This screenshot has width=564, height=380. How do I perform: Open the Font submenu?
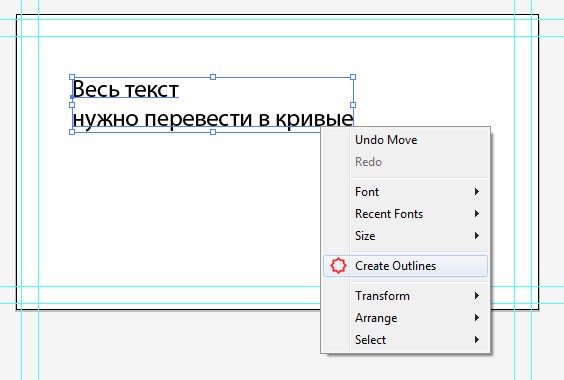point(405,192)
